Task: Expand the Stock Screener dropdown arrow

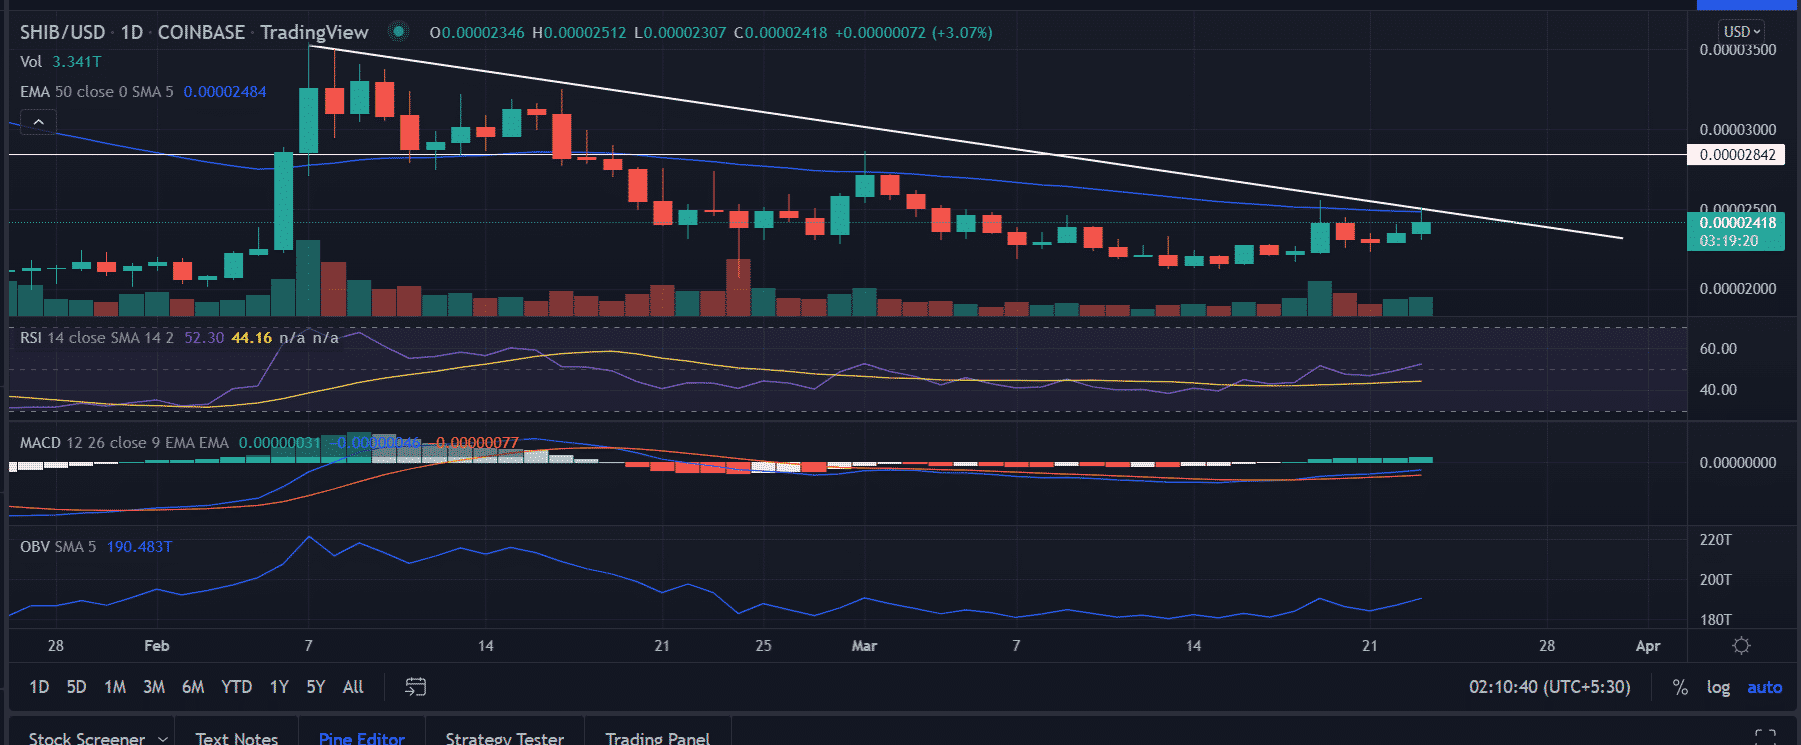Action: click(x=163, y=738)
